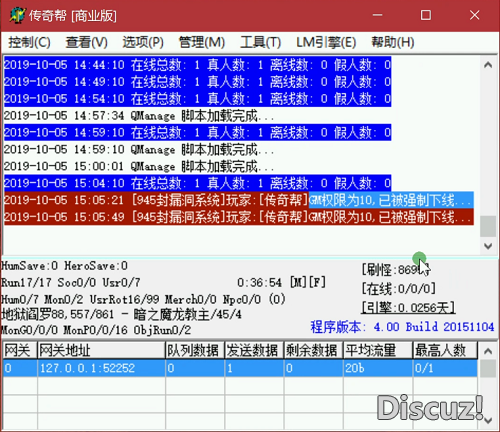
Task: Click the log panel scrollbar thumb
Action: 488,226
